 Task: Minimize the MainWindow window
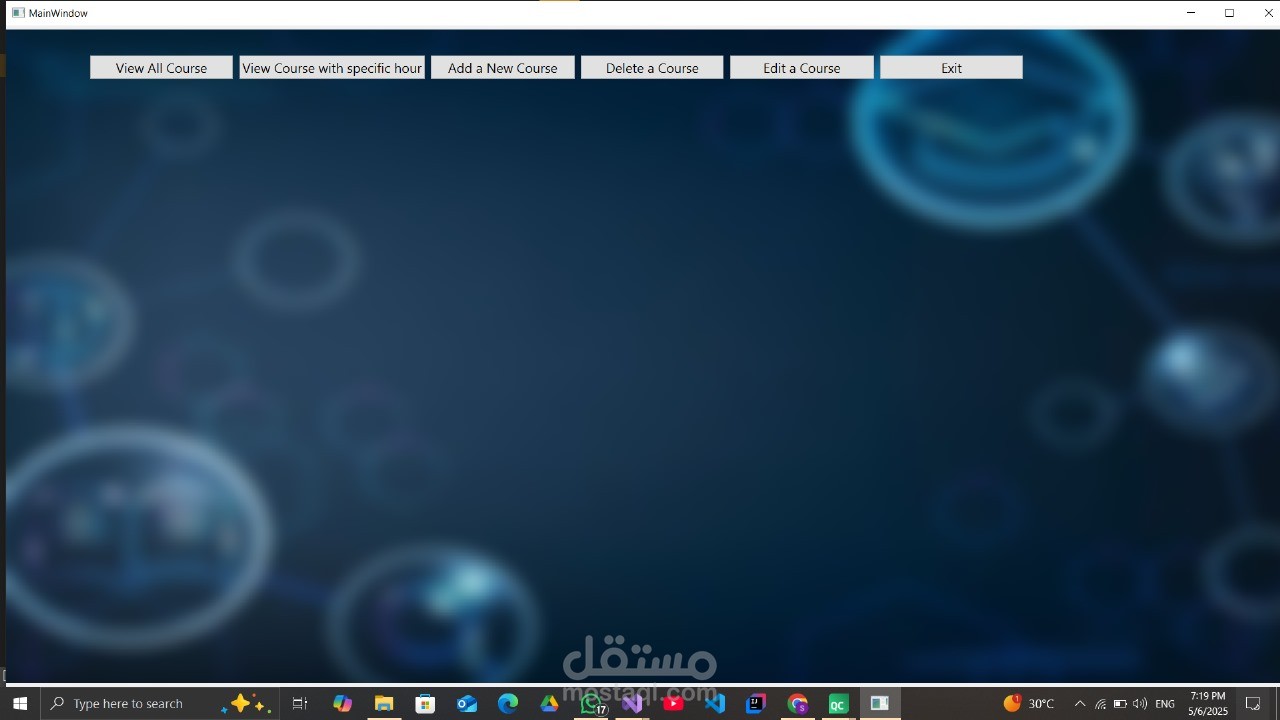click(1191, 13)
